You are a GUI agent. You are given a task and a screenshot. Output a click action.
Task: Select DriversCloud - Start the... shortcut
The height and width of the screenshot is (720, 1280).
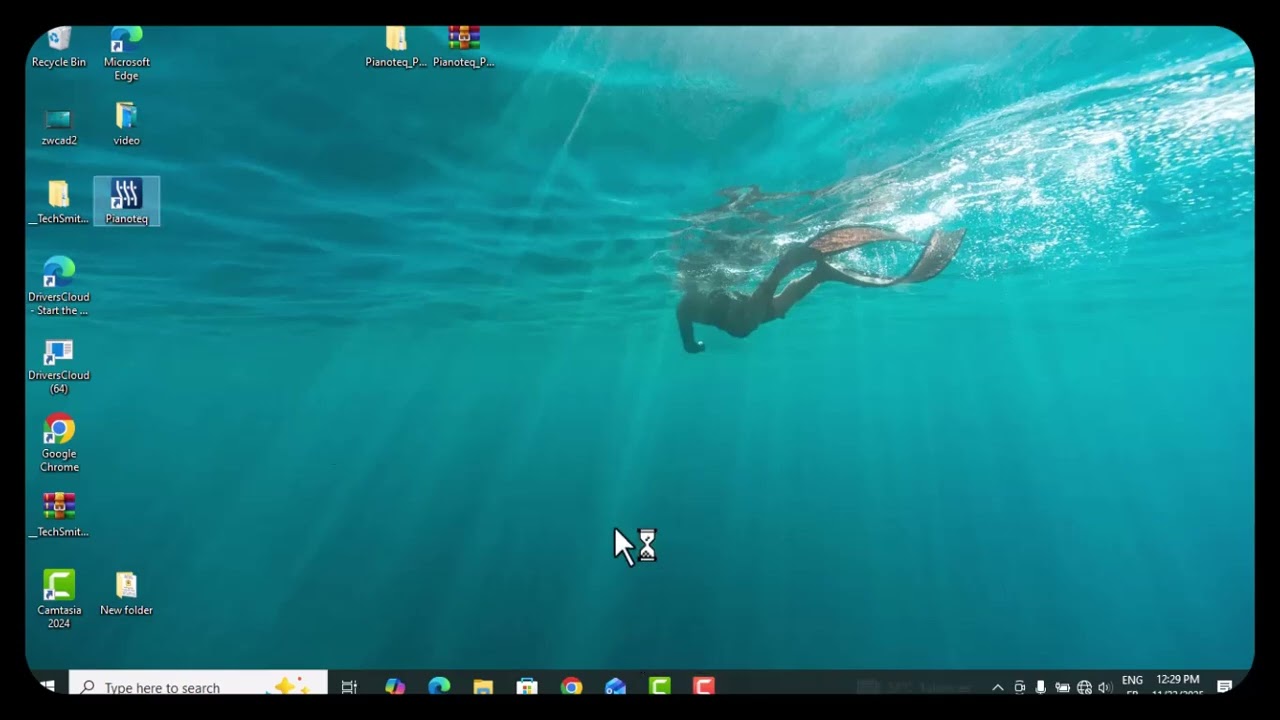(x=59, y=286)
